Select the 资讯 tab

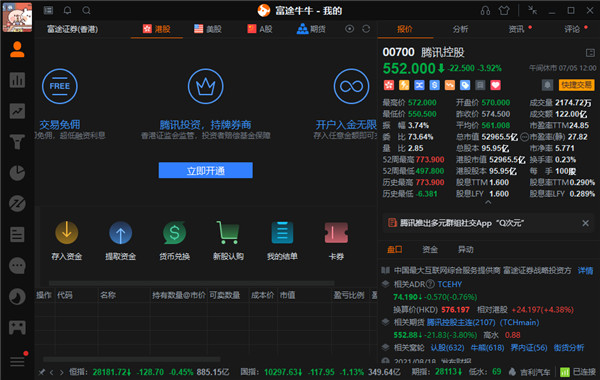pos(516,29)
